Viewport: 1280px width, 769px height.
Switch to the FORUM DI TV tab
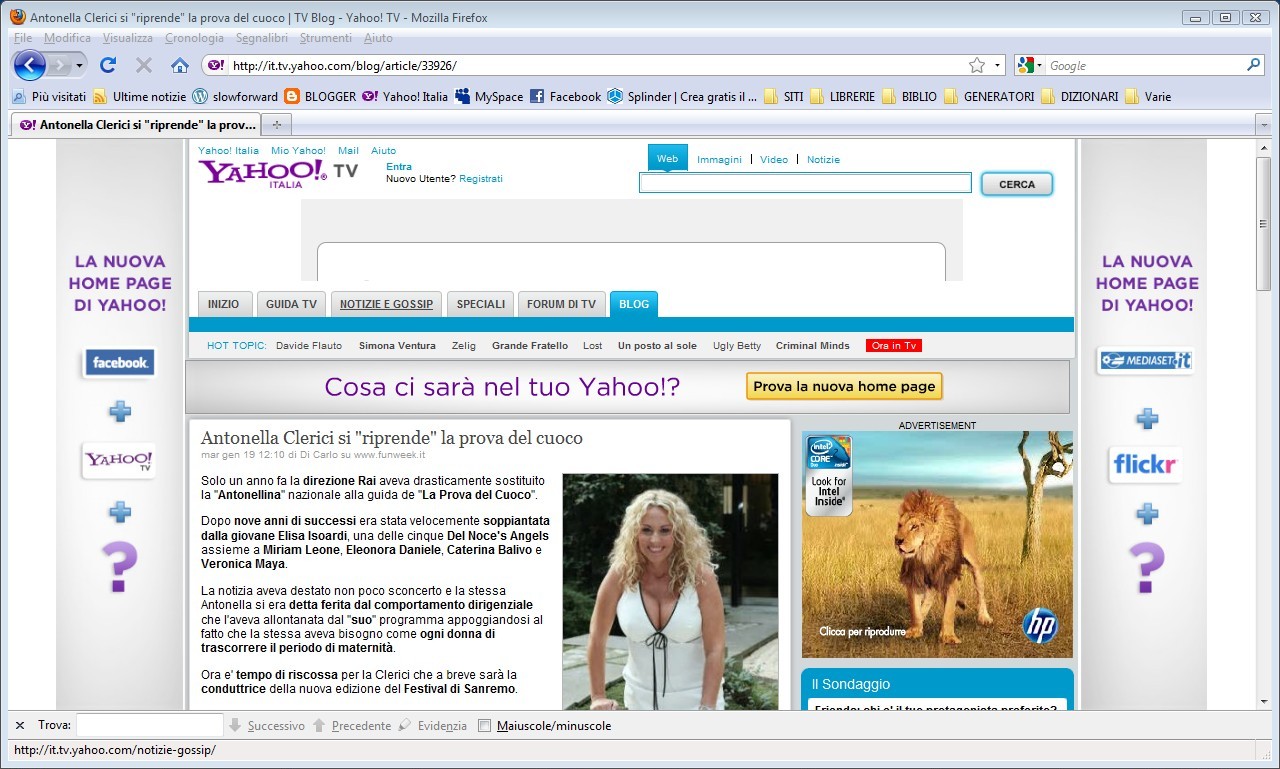(561, 304)
